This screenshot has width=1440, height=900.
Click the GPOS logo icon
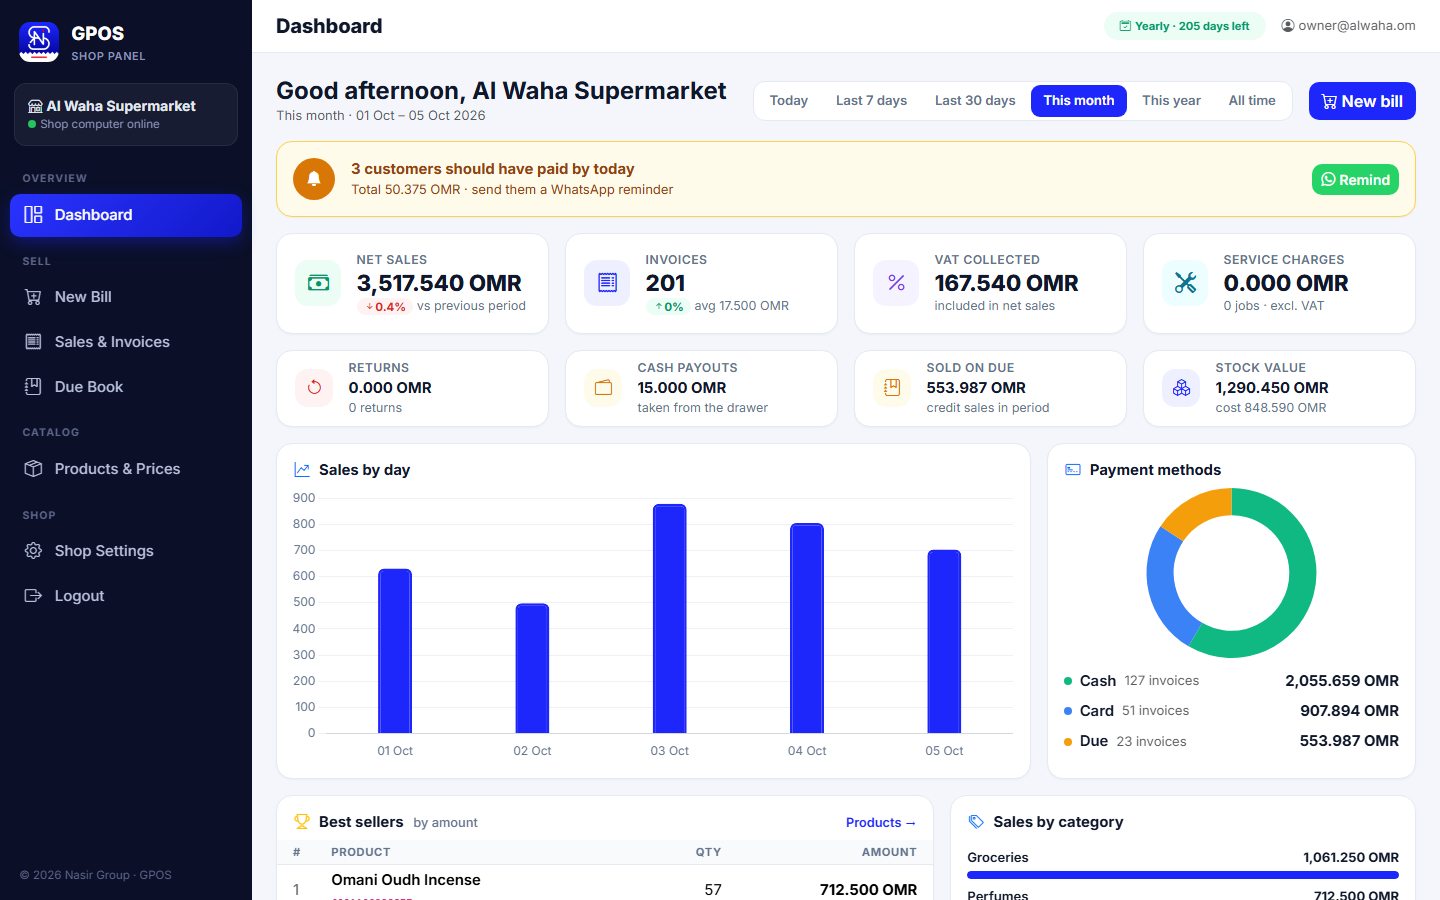39,42
